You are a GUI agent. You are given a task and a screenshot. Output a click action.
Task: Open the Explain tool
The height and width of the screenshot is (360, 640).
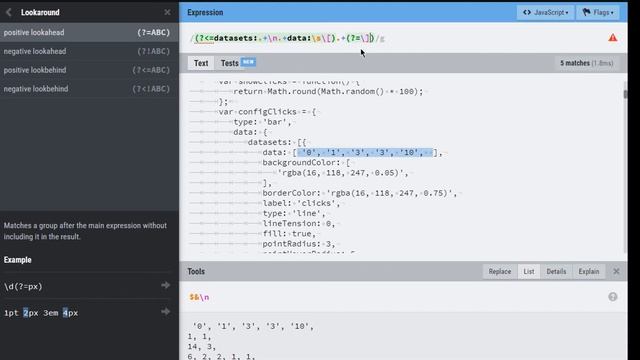pos(589,271)
